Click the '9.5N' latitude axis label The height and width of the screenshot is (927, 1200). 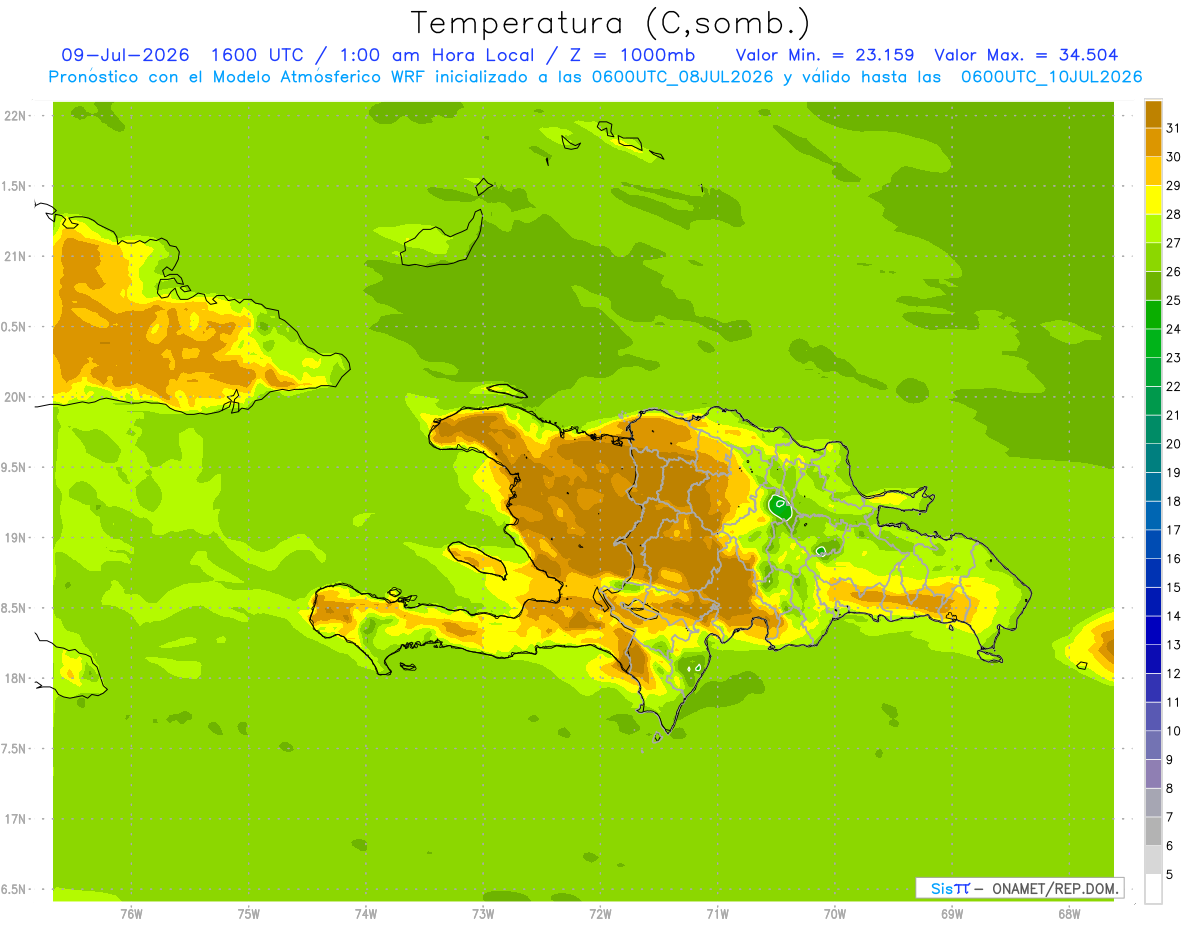(x=13, y=467)
